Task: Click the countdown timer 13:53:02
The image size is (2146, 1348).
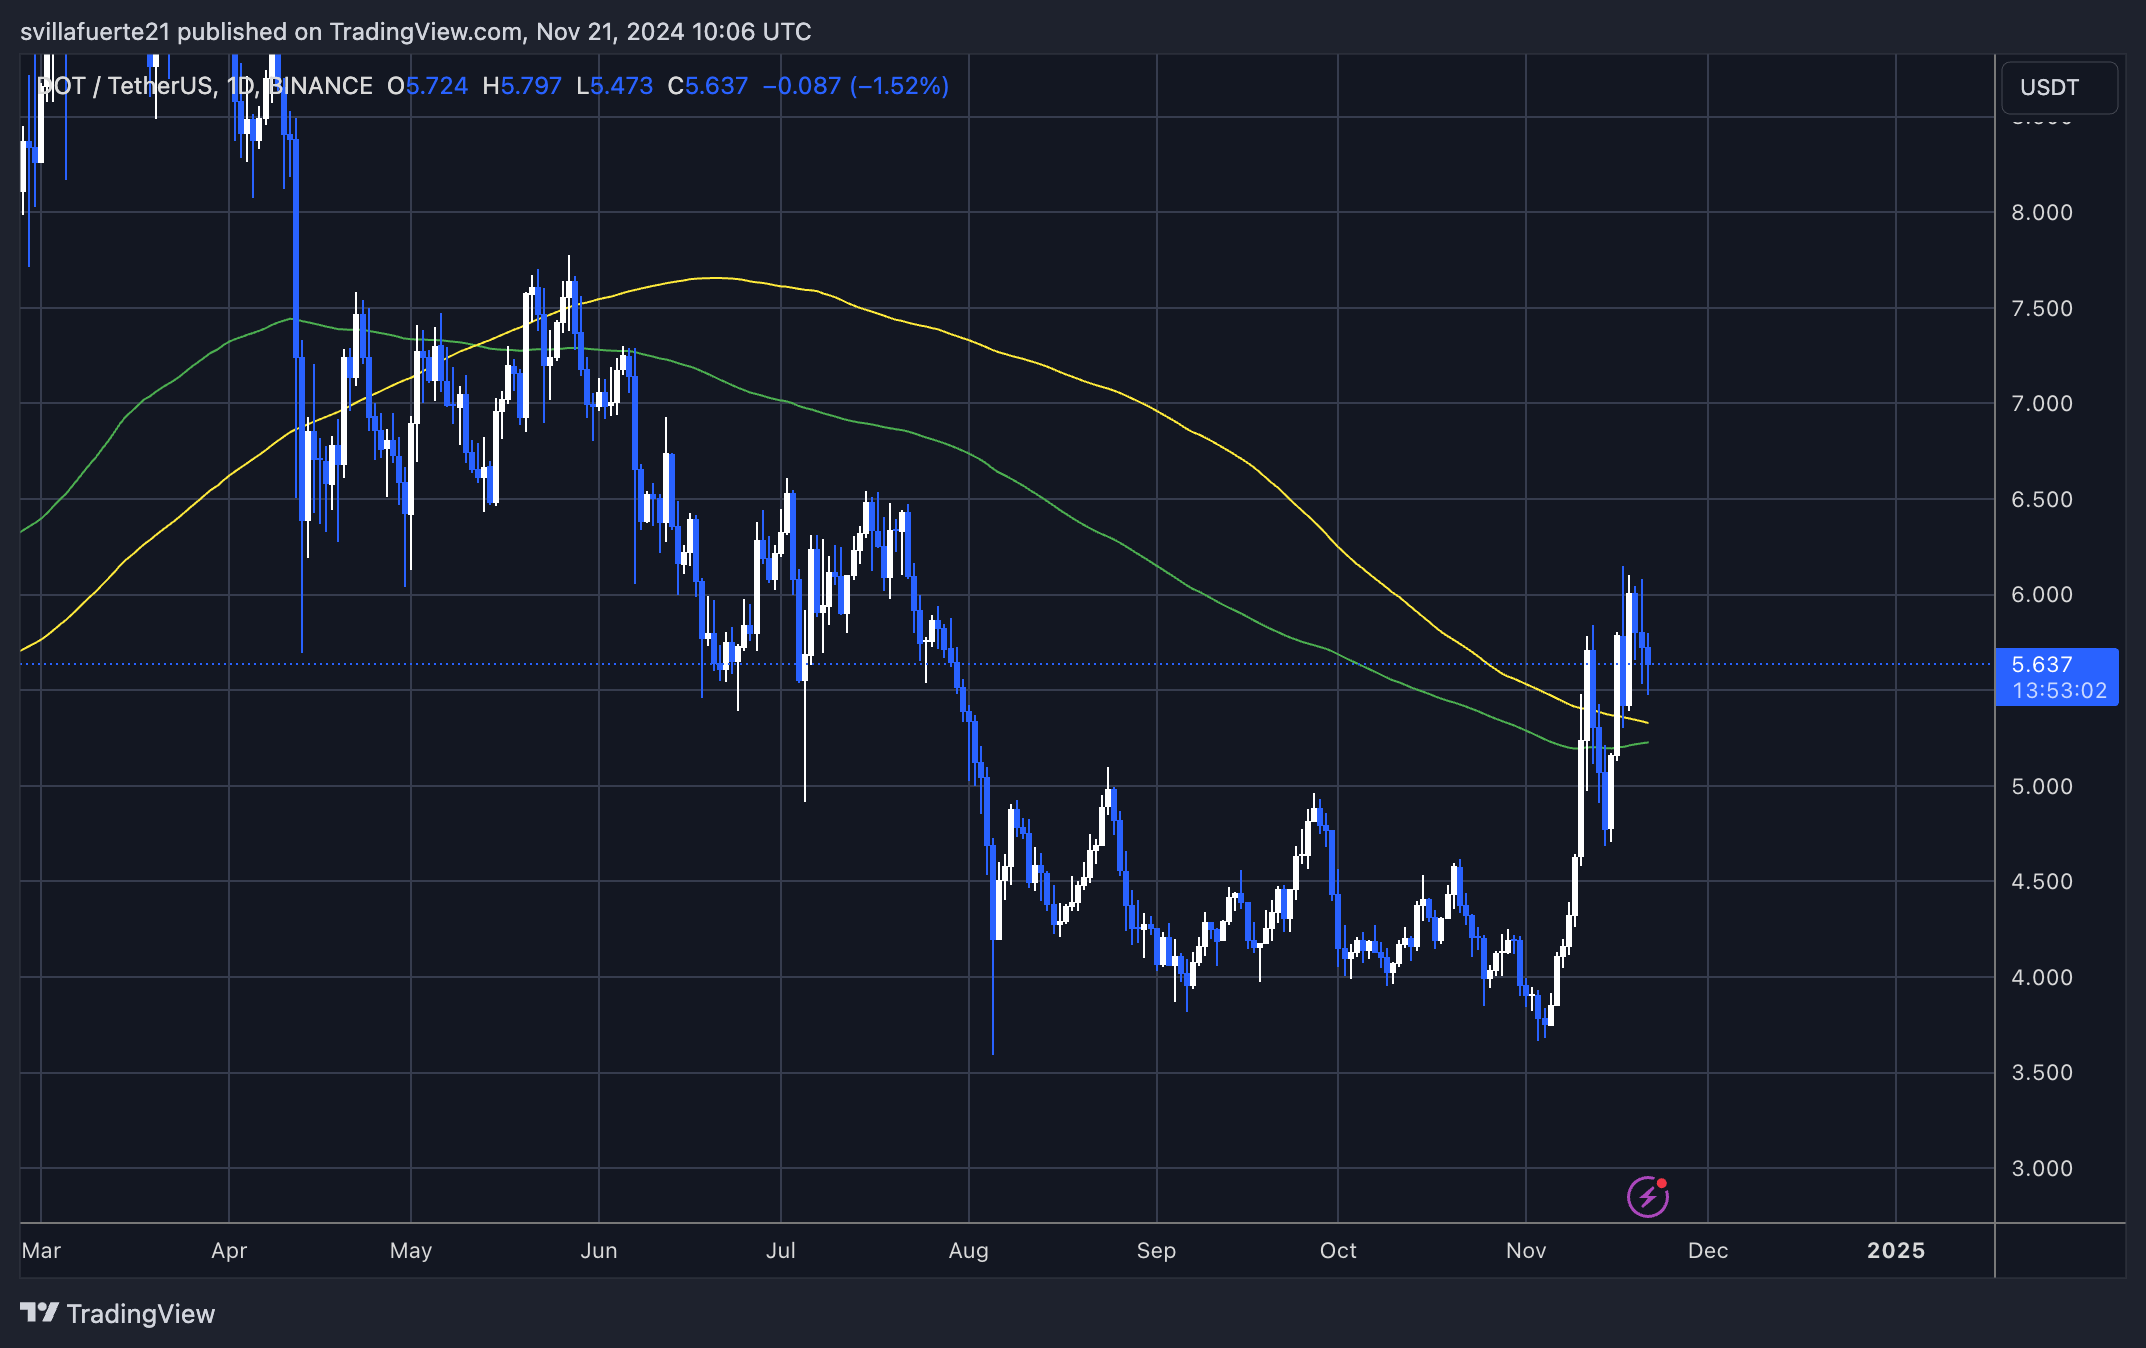Action: pos(2060,690)
